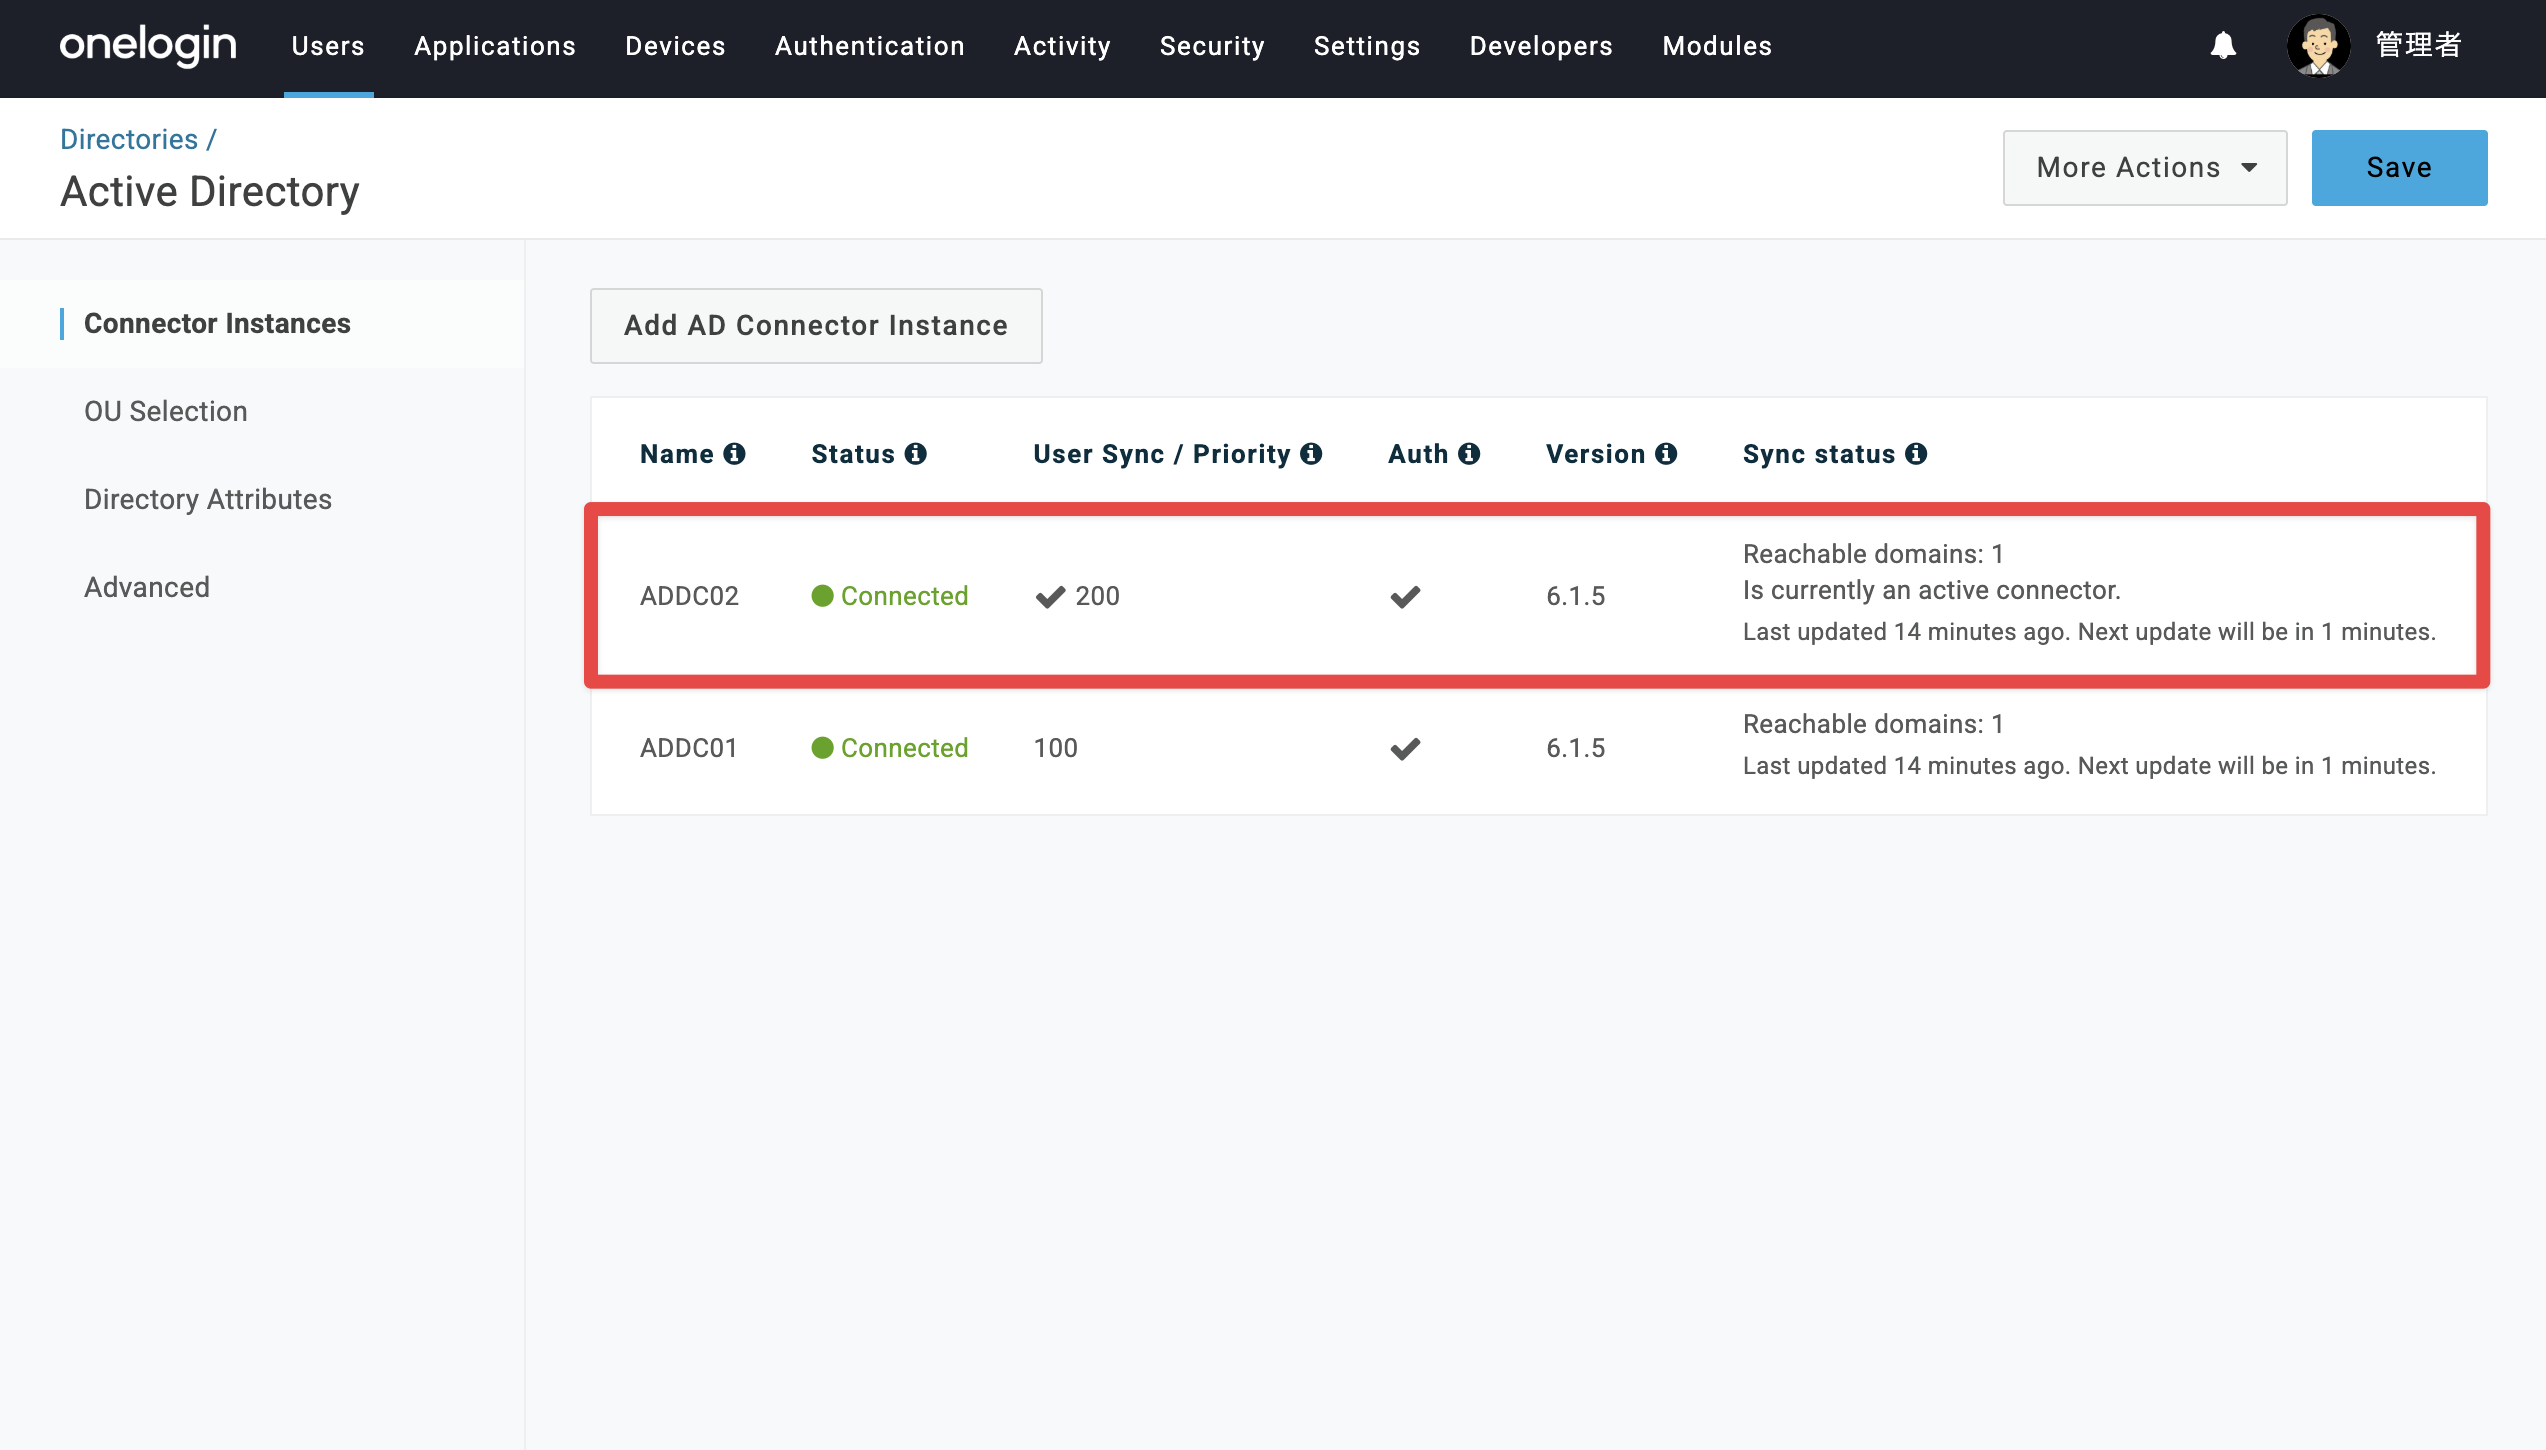Switch to the Advanced tab
This screenshot has width=2546, height=1450.
coord(147,588)
